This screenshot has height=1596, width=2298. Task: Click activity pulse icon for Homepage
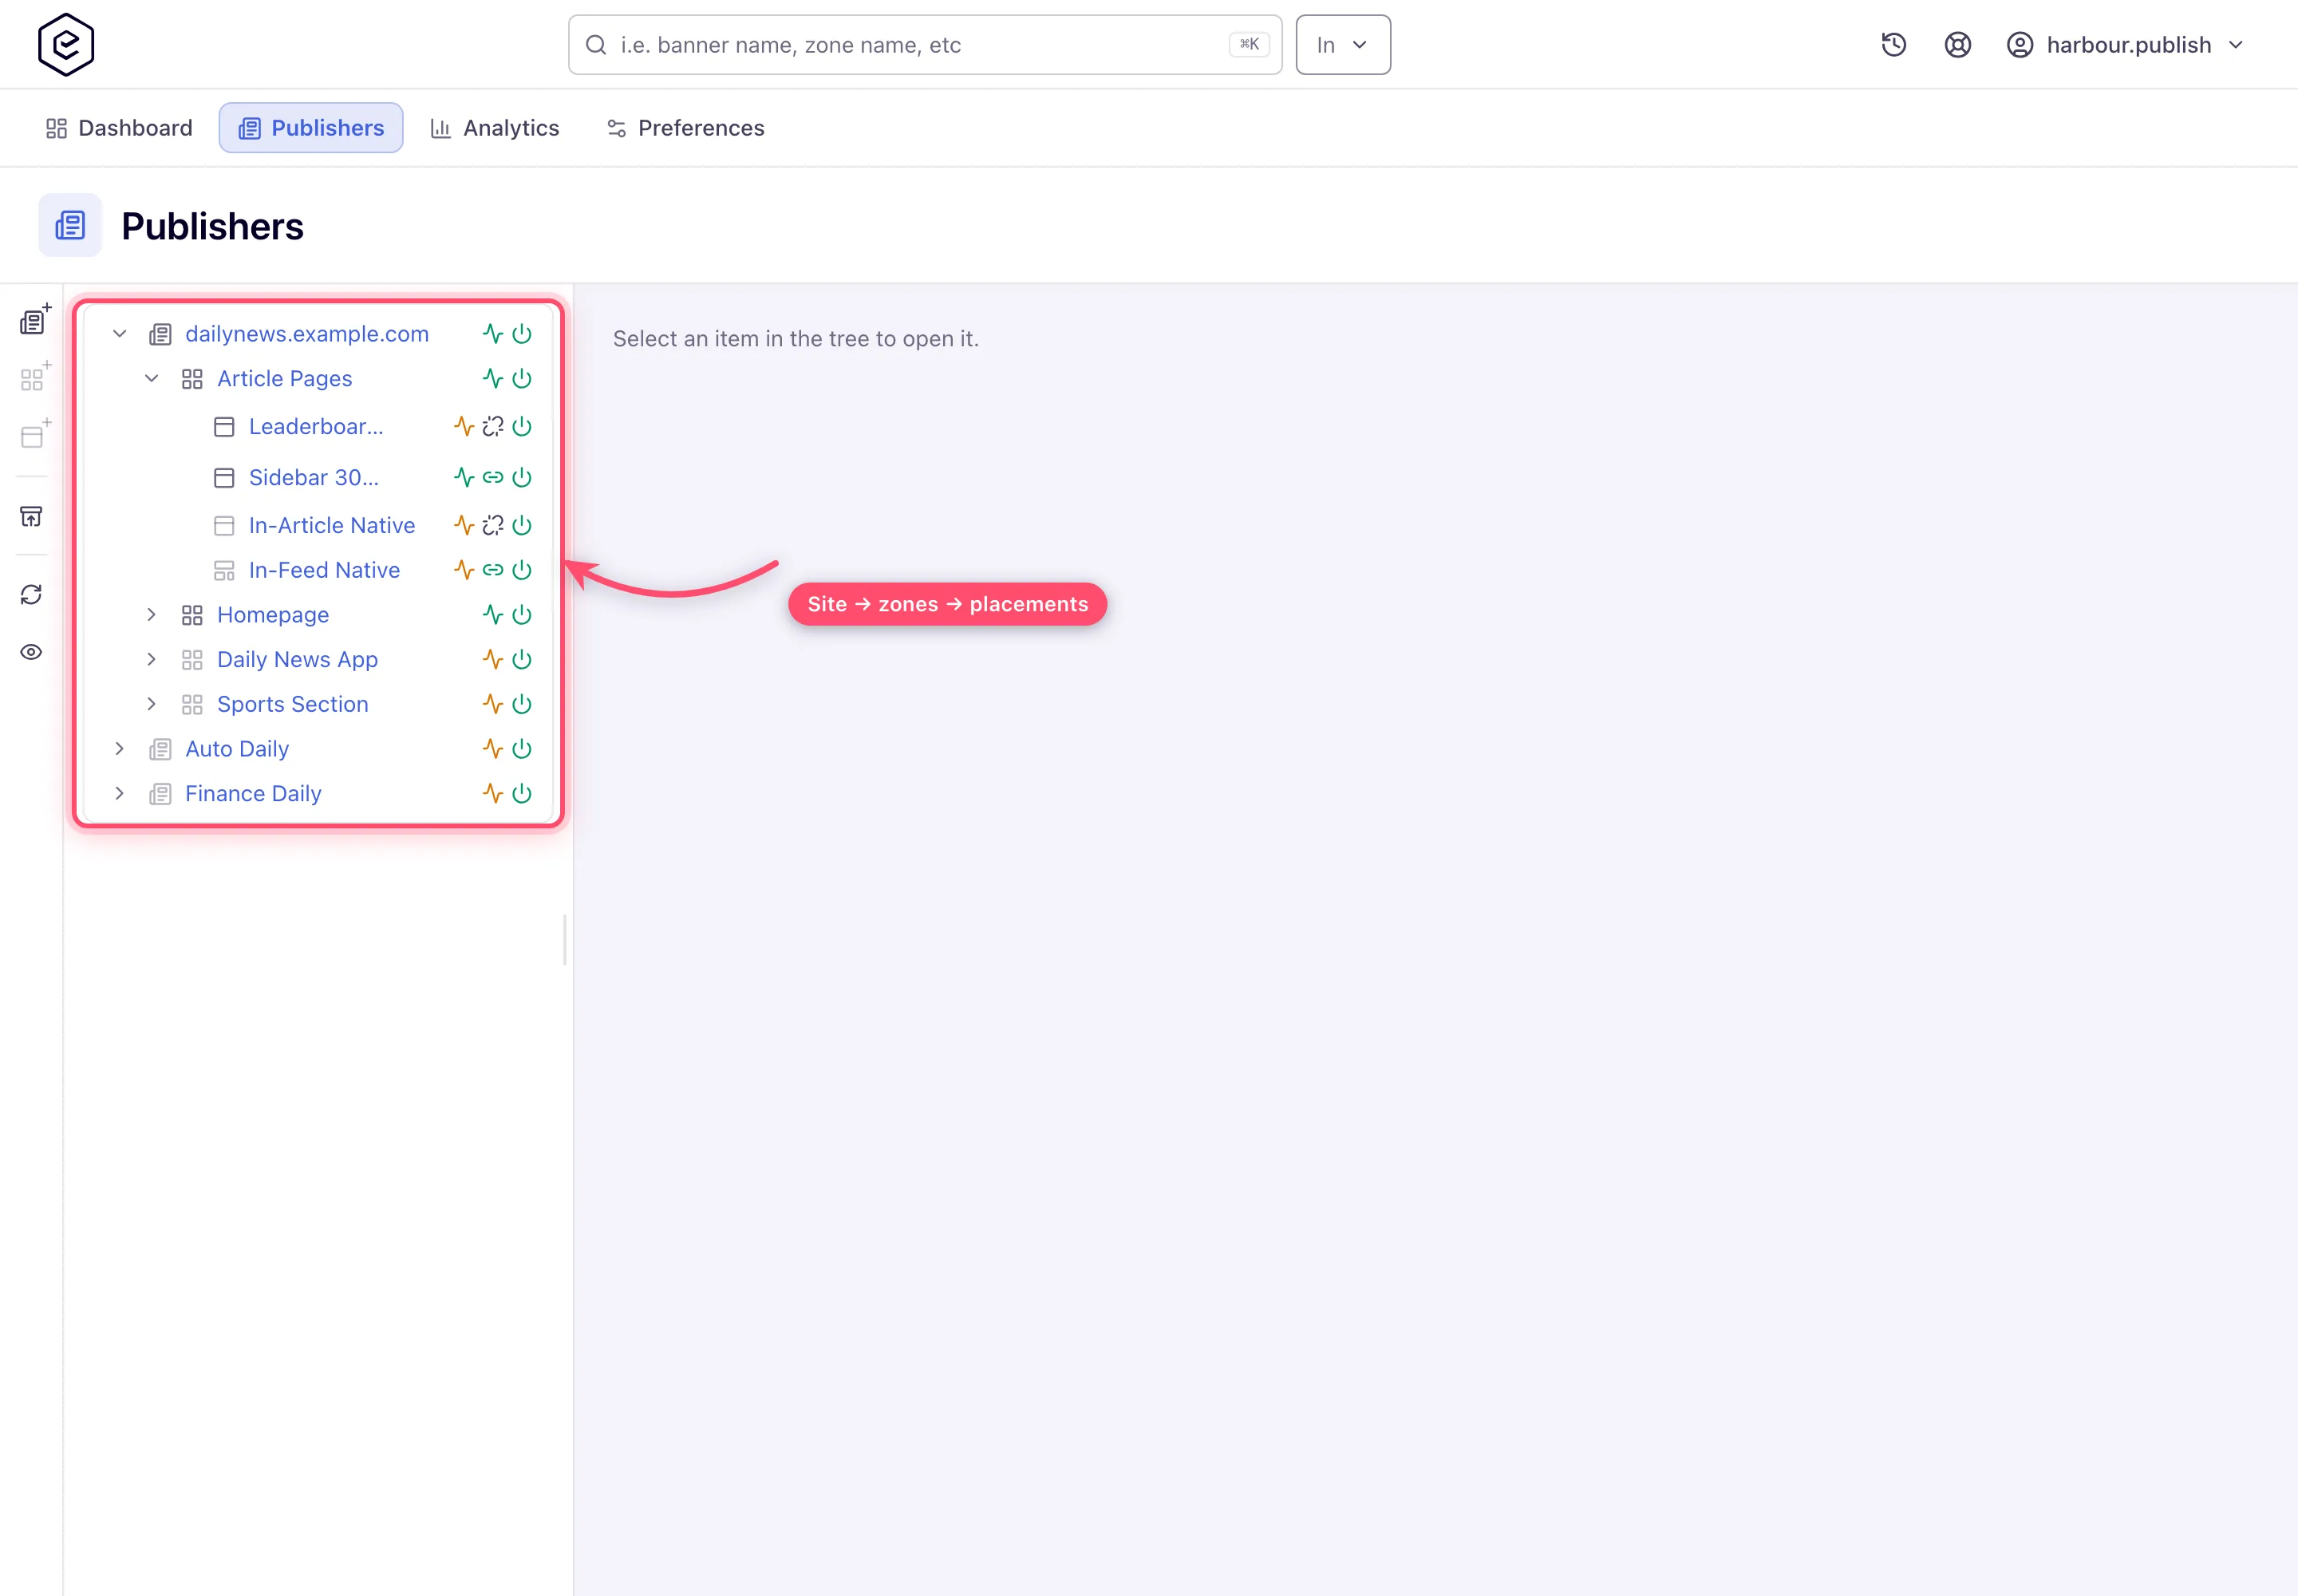[492, 615]
